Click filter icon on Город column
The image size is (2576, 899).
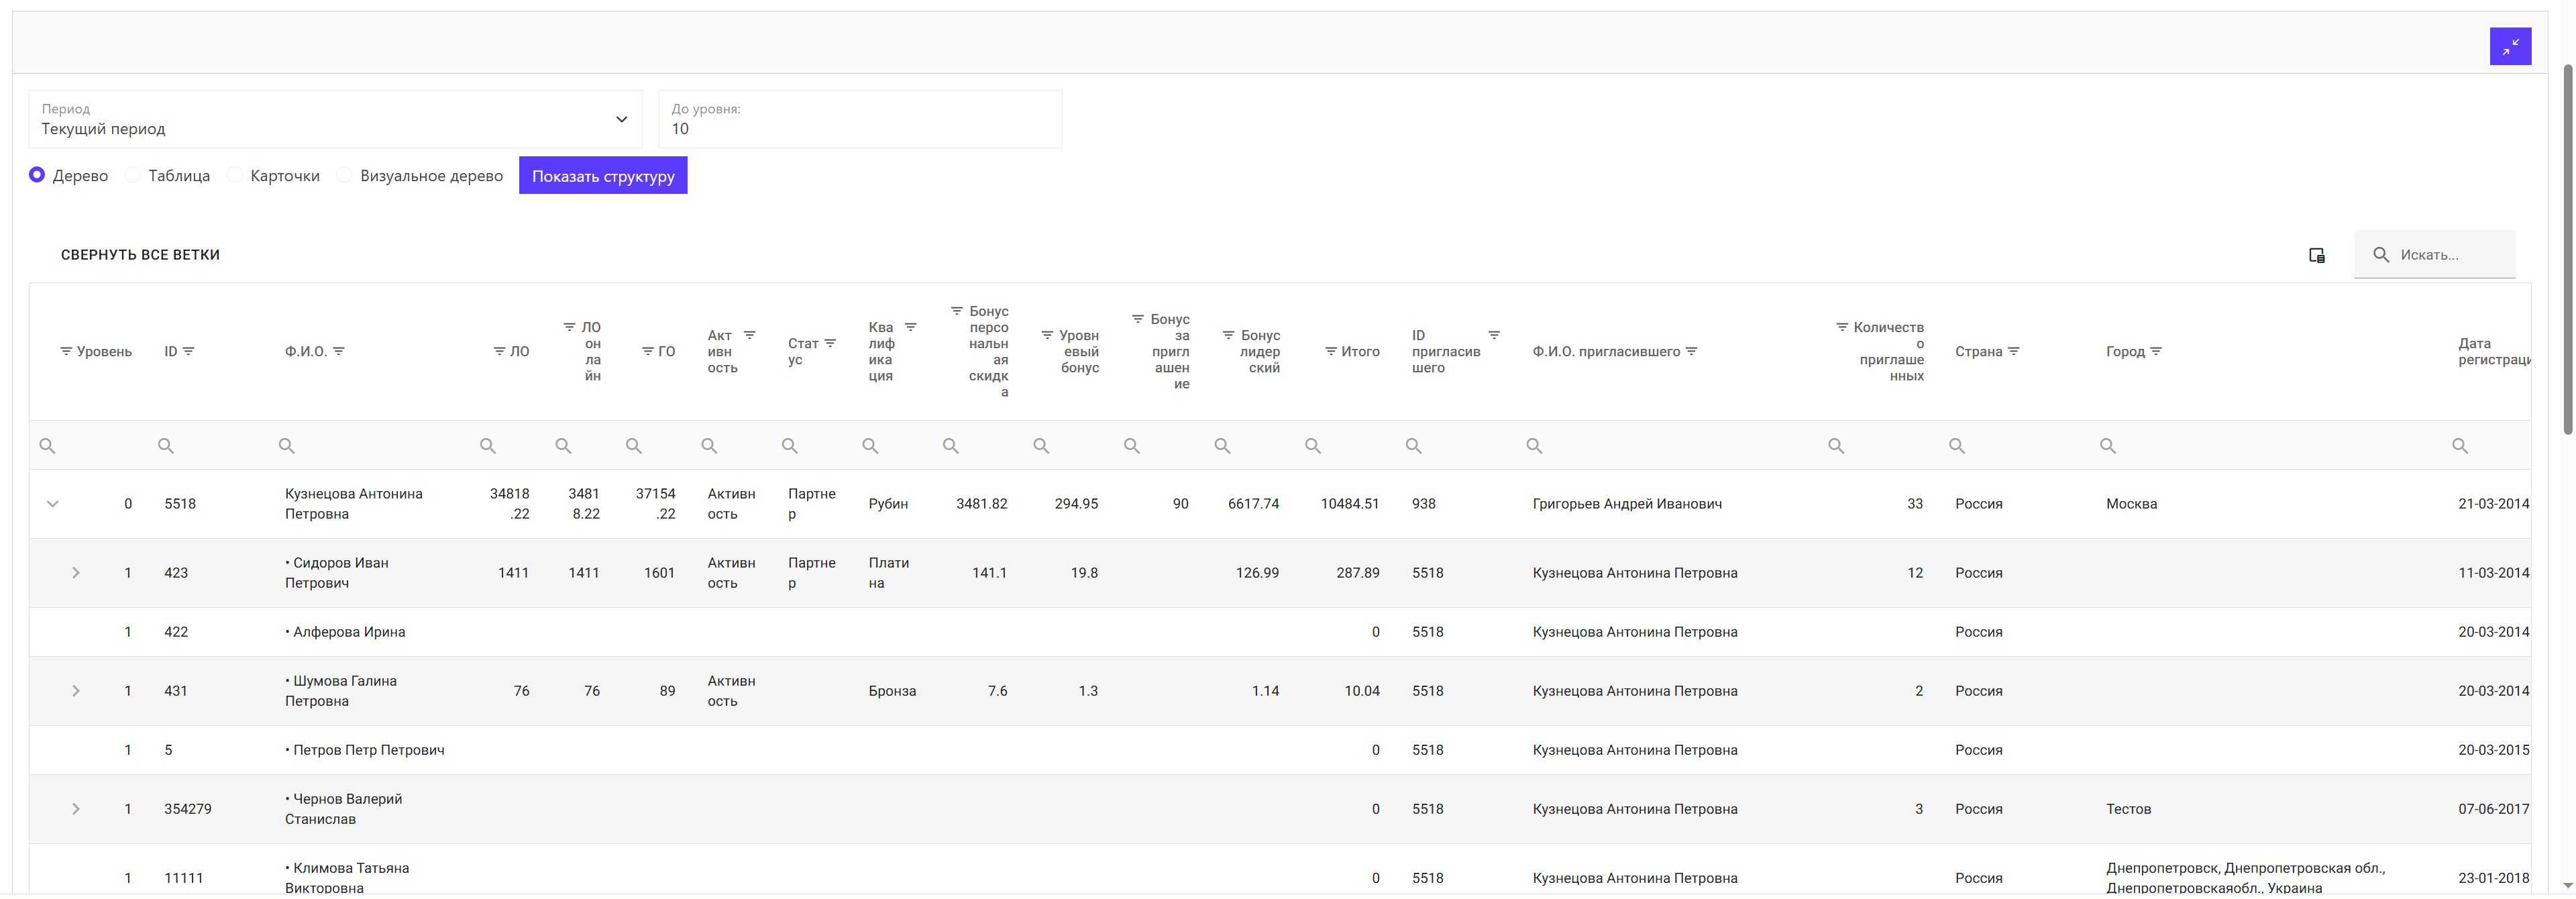pyautogui.click(x=2156, y=351)
